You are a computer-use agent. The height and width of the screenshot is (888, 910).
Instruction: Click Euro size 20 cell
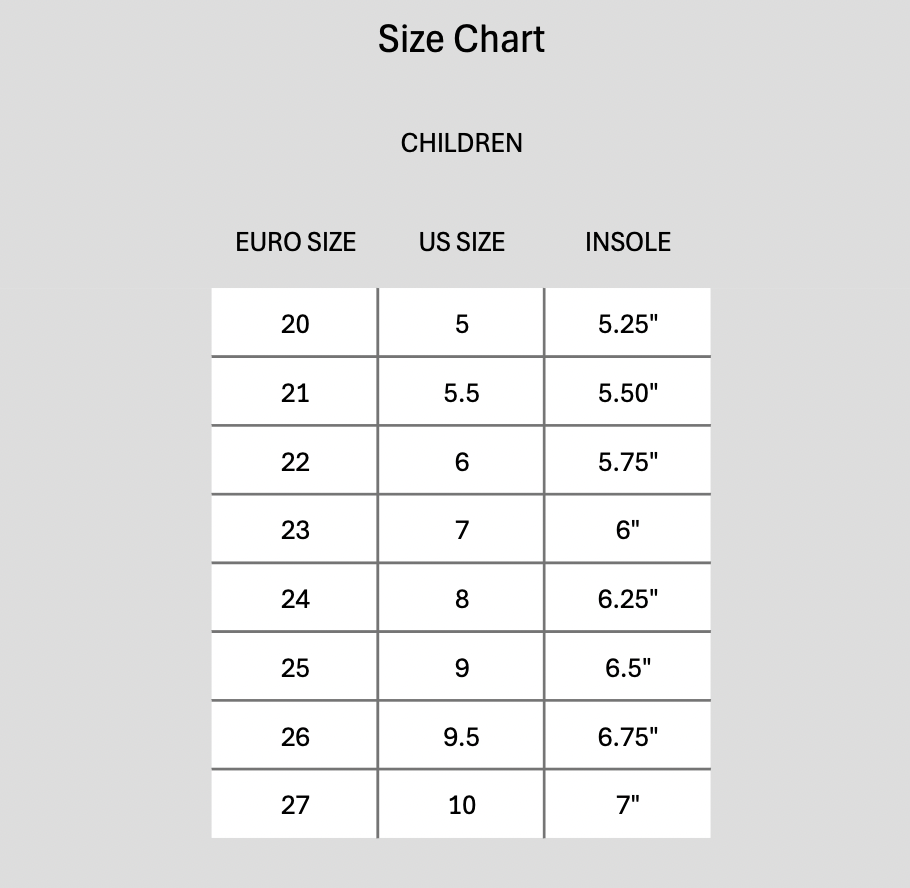click(295, 324)
